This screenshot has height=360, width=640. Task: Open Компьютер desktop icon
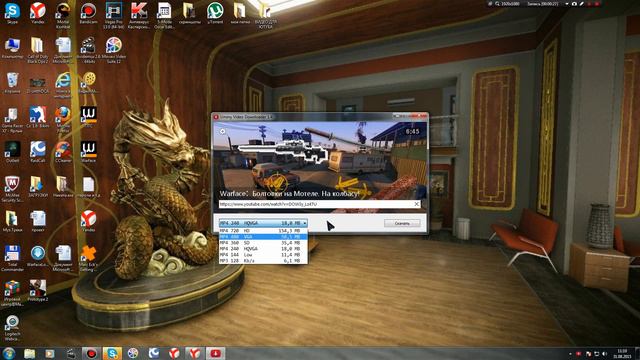12,48
